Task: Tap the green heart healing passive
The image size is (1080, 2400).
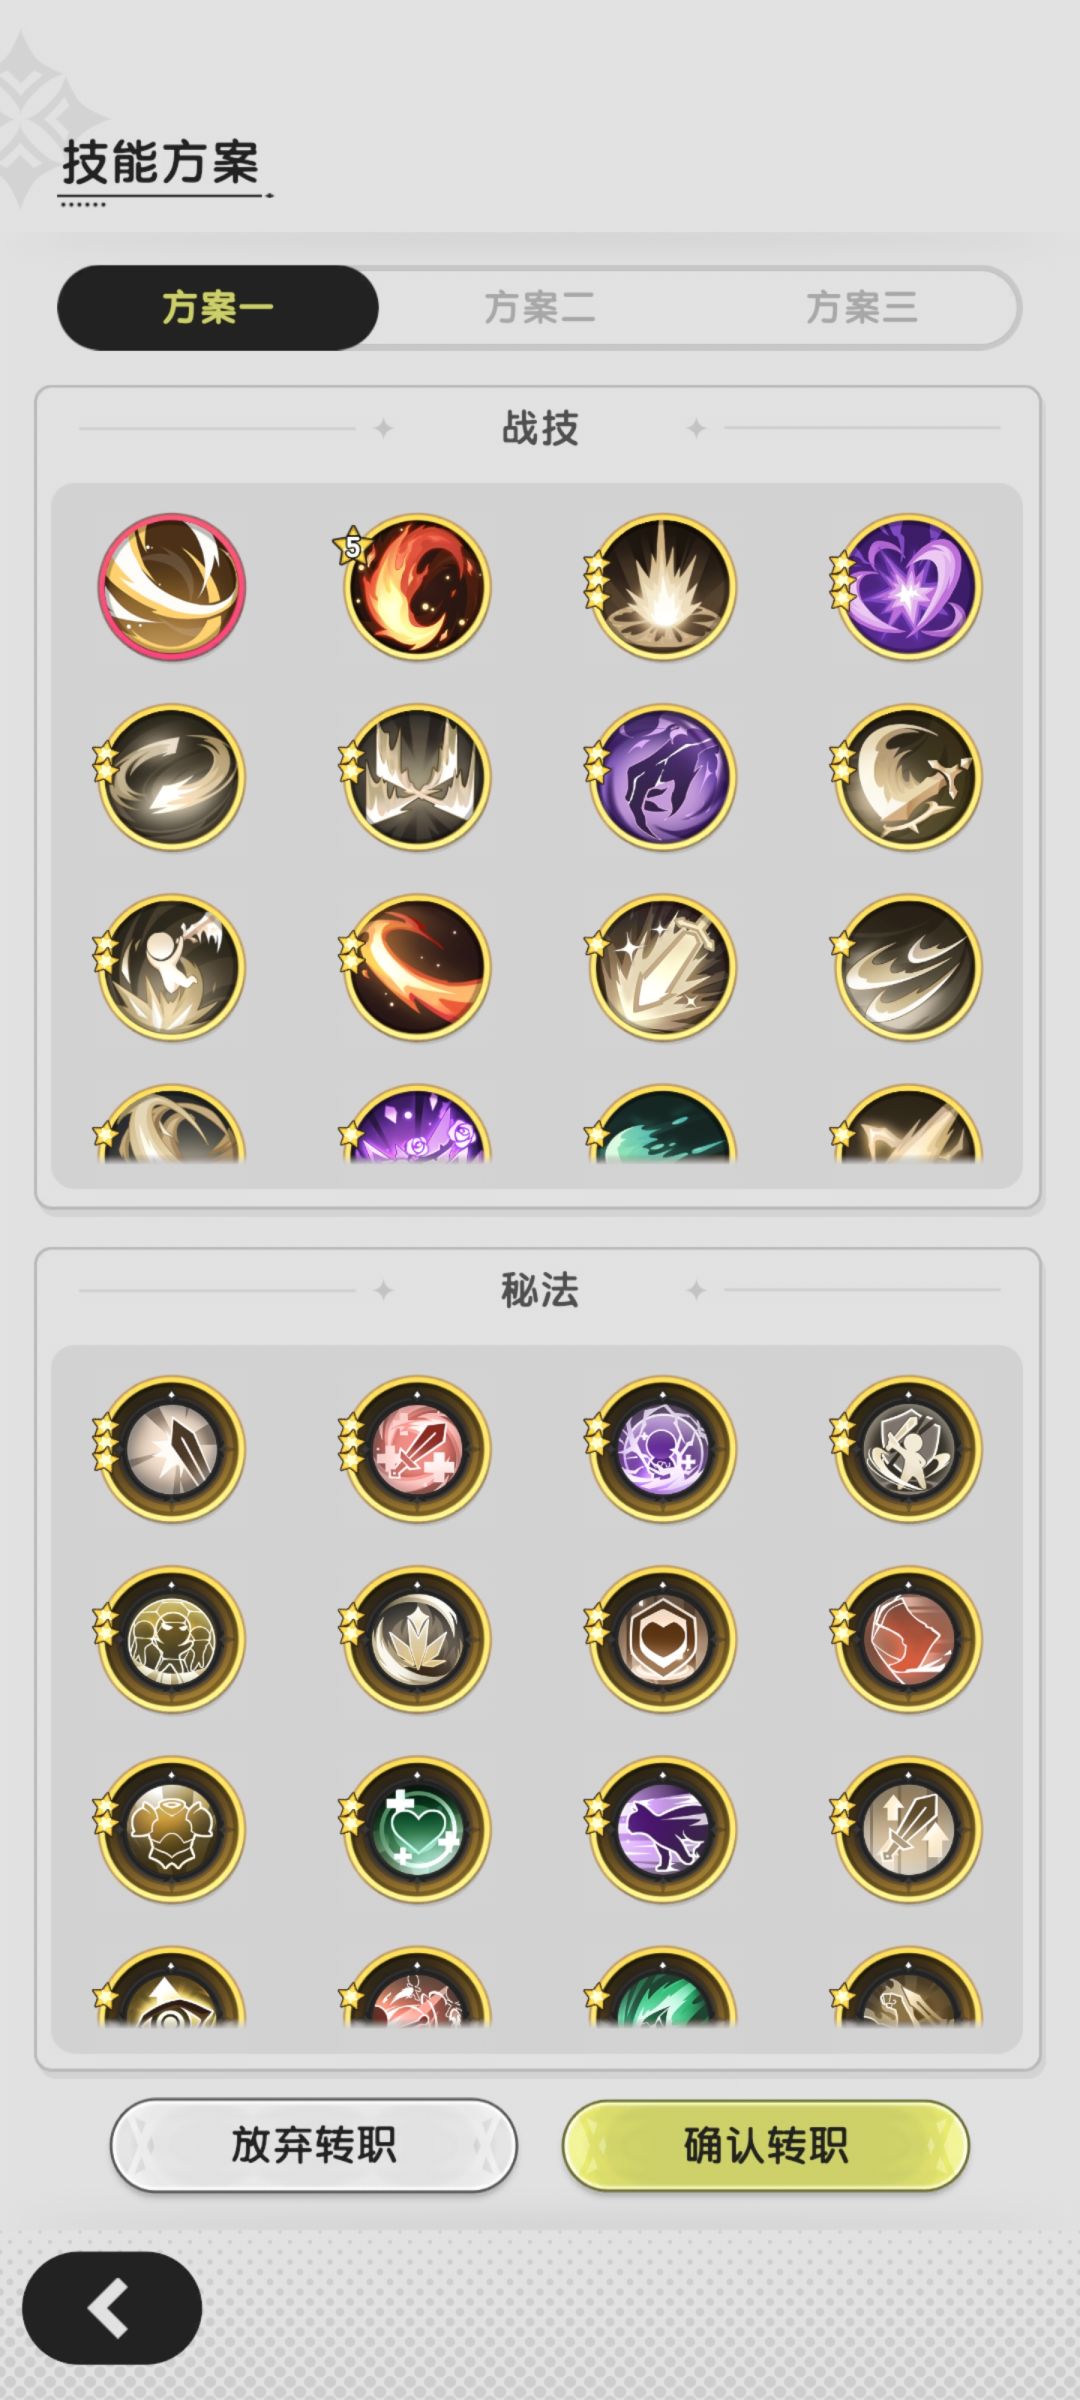Action: [x=417, y=1829]
